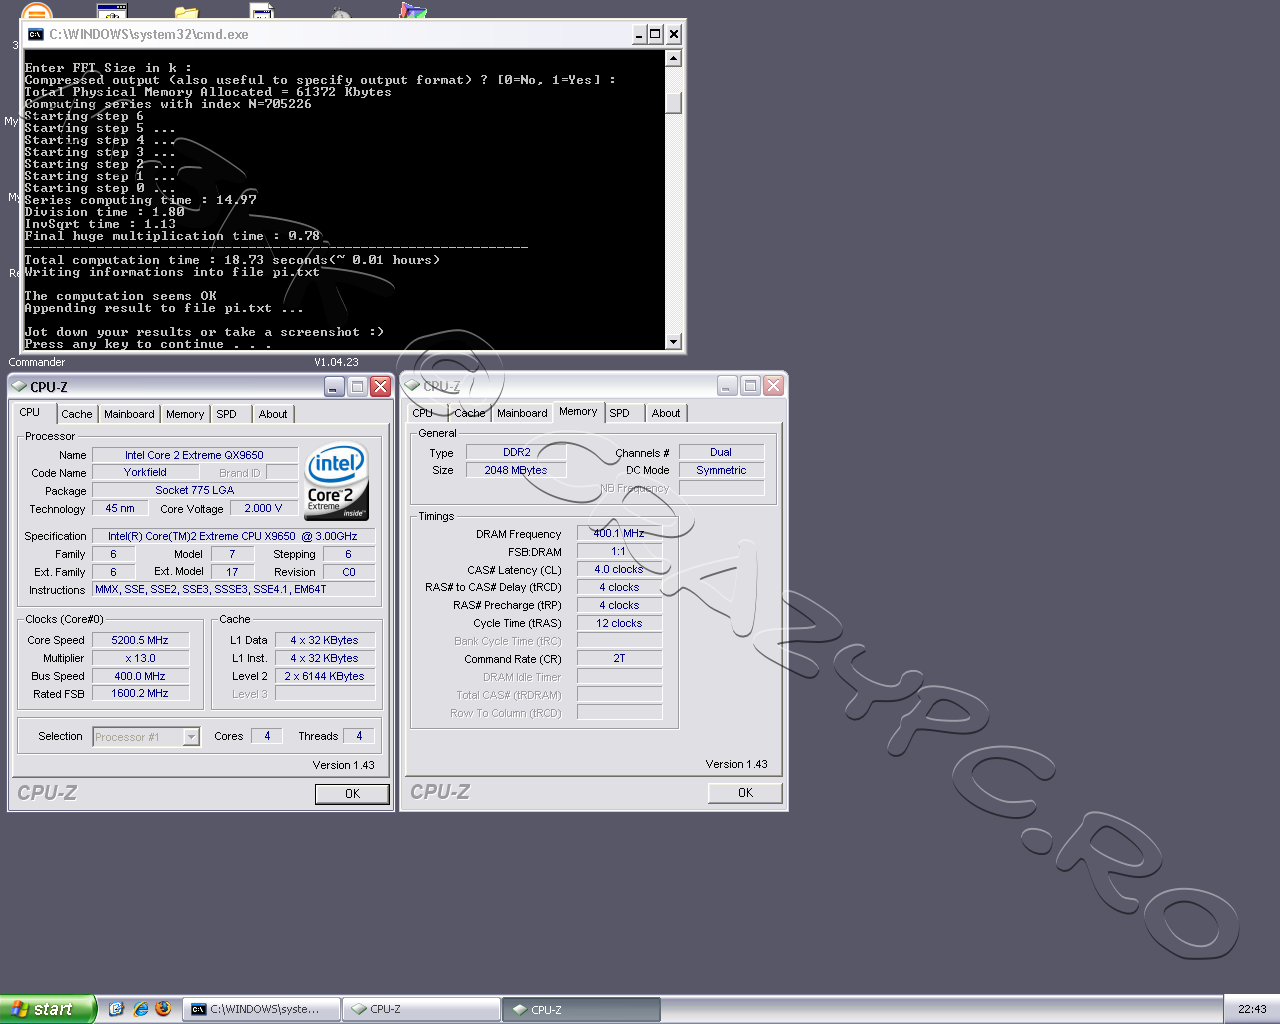1280x1024 pixels.
Task: Click the Name field 'Intel Core 2 Extreme QX9650'
Action: 194,455
